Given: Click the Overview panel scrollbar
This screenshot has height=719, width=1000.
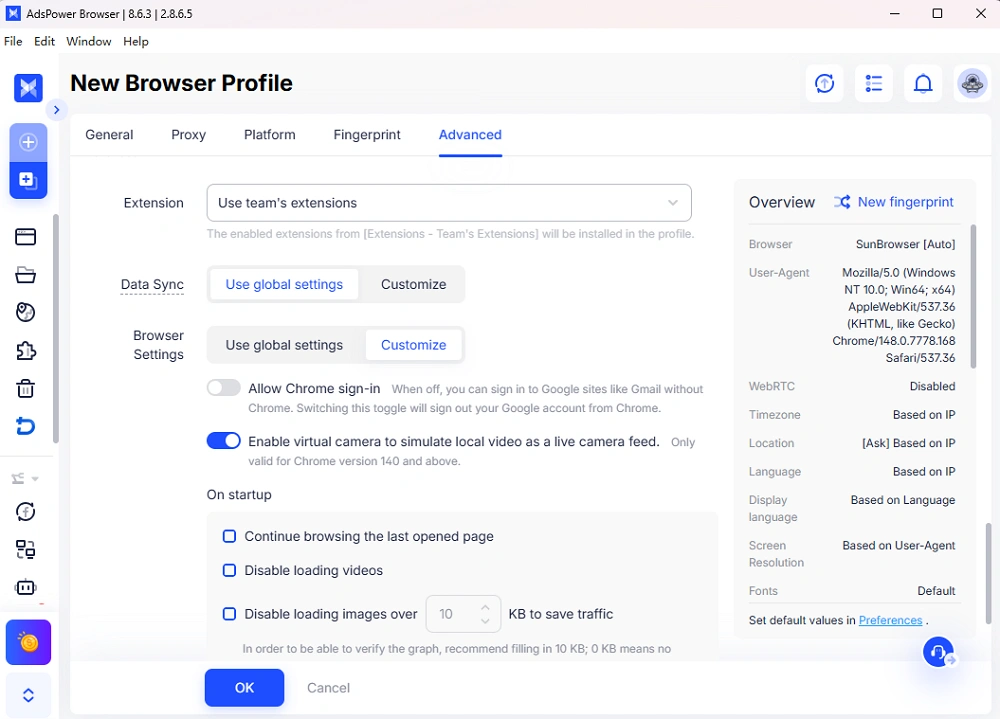Looking at the screenshot, I should [x=973, y=296].
